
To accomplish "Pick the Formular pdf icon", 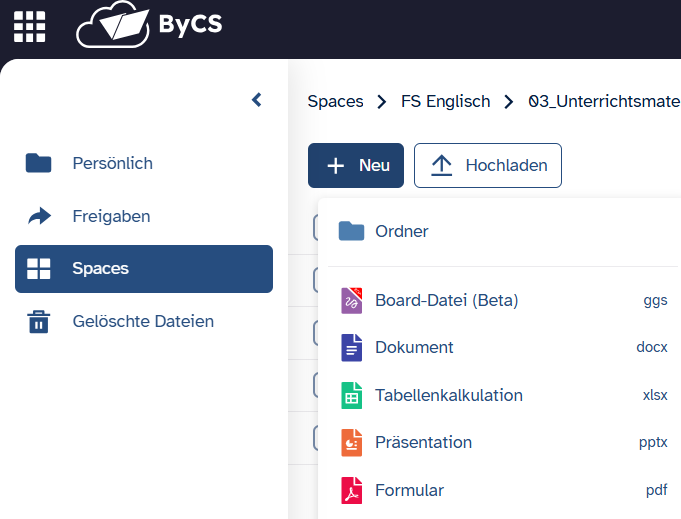I will pyautogui.click(x=351, y=491).
